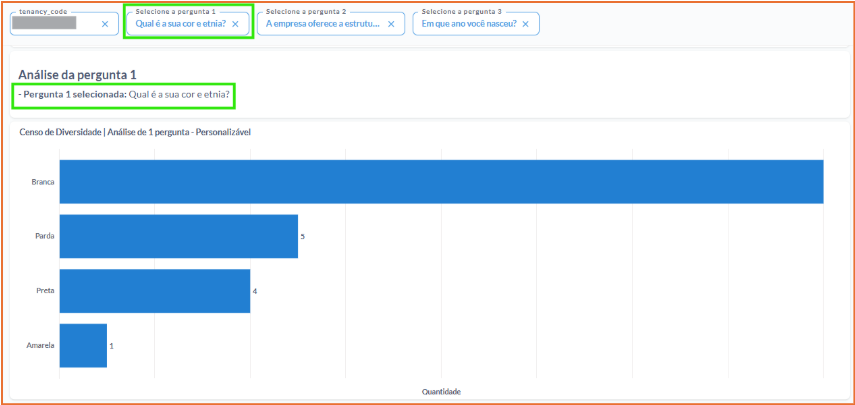Click the Preta bar in the chart
The image size is (855, 405).
point(154,291)
